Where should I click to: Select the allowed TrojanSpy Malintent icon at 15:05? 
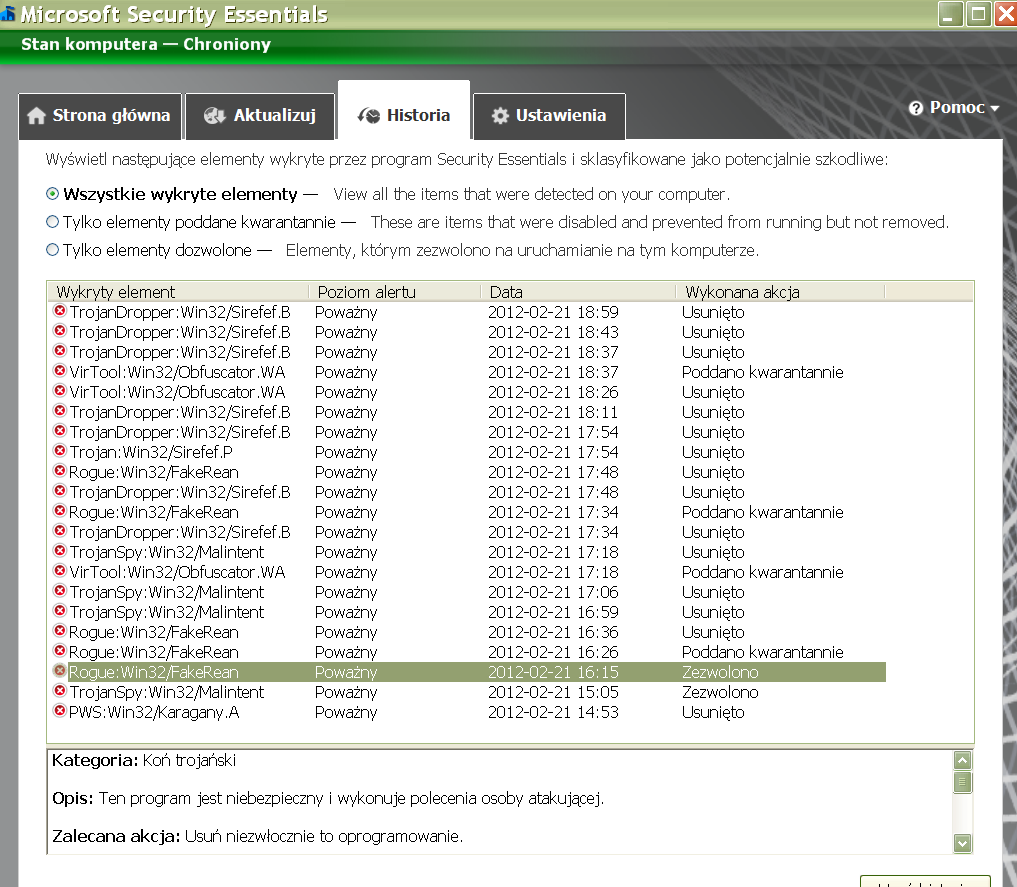60,691
